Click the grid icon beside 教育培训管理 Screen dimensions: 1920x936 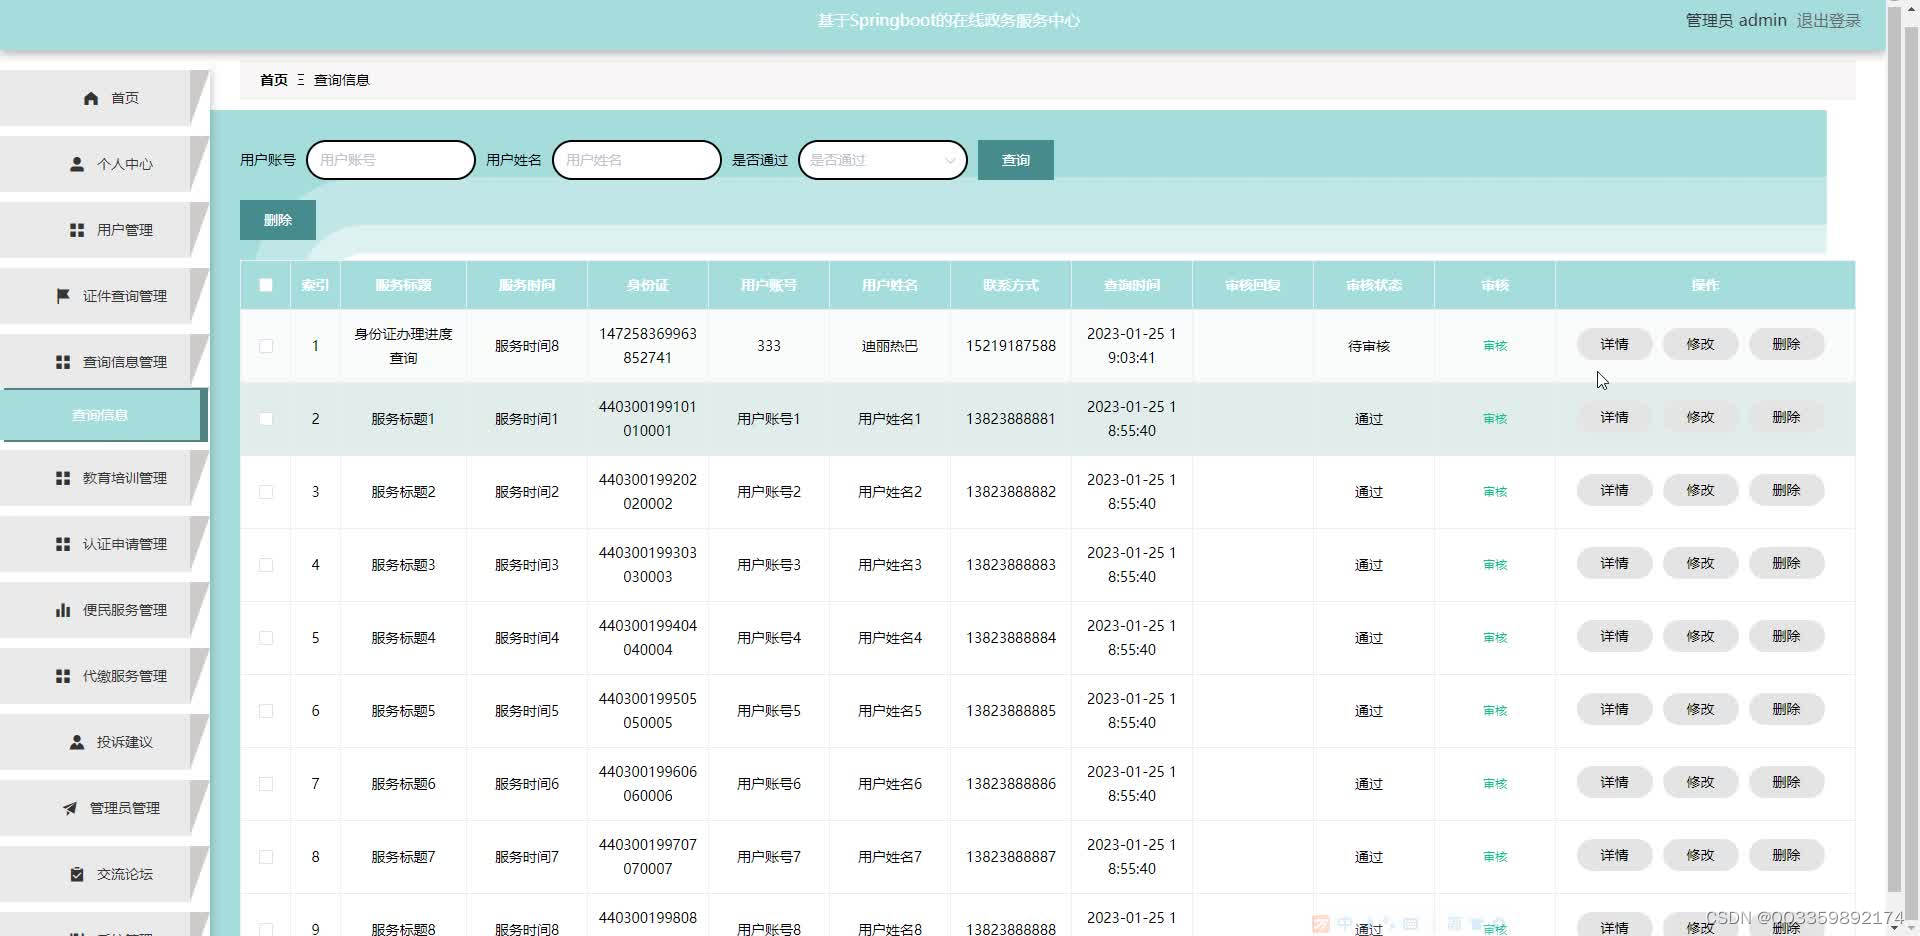point(63,478)
